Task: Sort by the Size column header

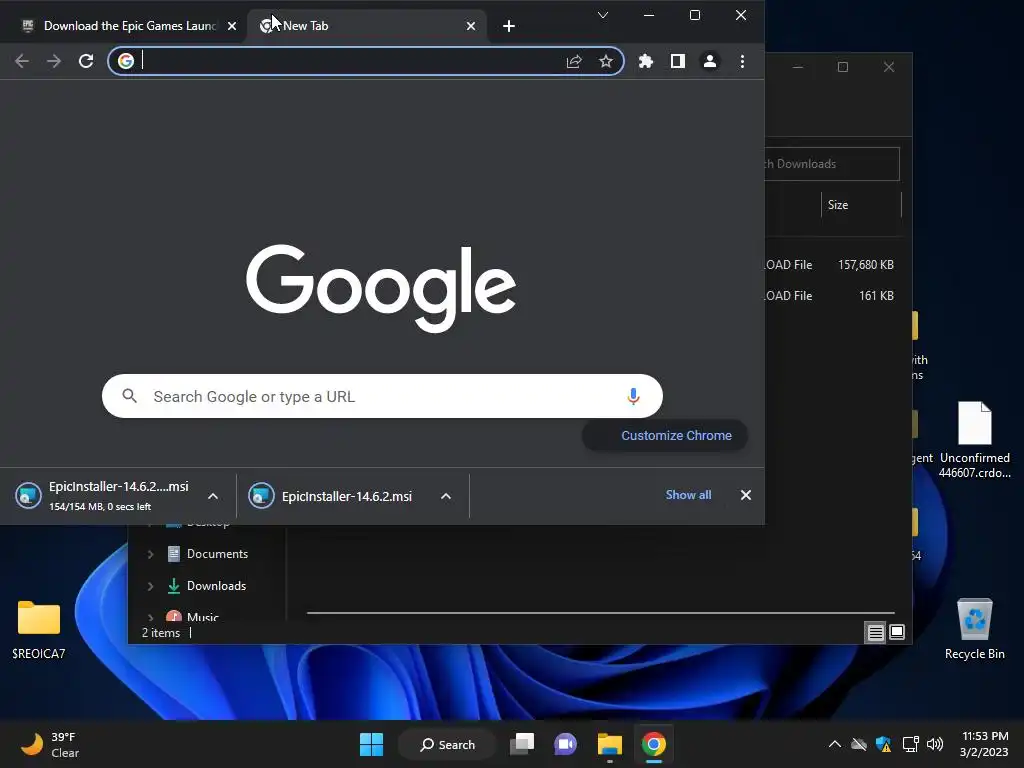Action: [x=861, y=205]
